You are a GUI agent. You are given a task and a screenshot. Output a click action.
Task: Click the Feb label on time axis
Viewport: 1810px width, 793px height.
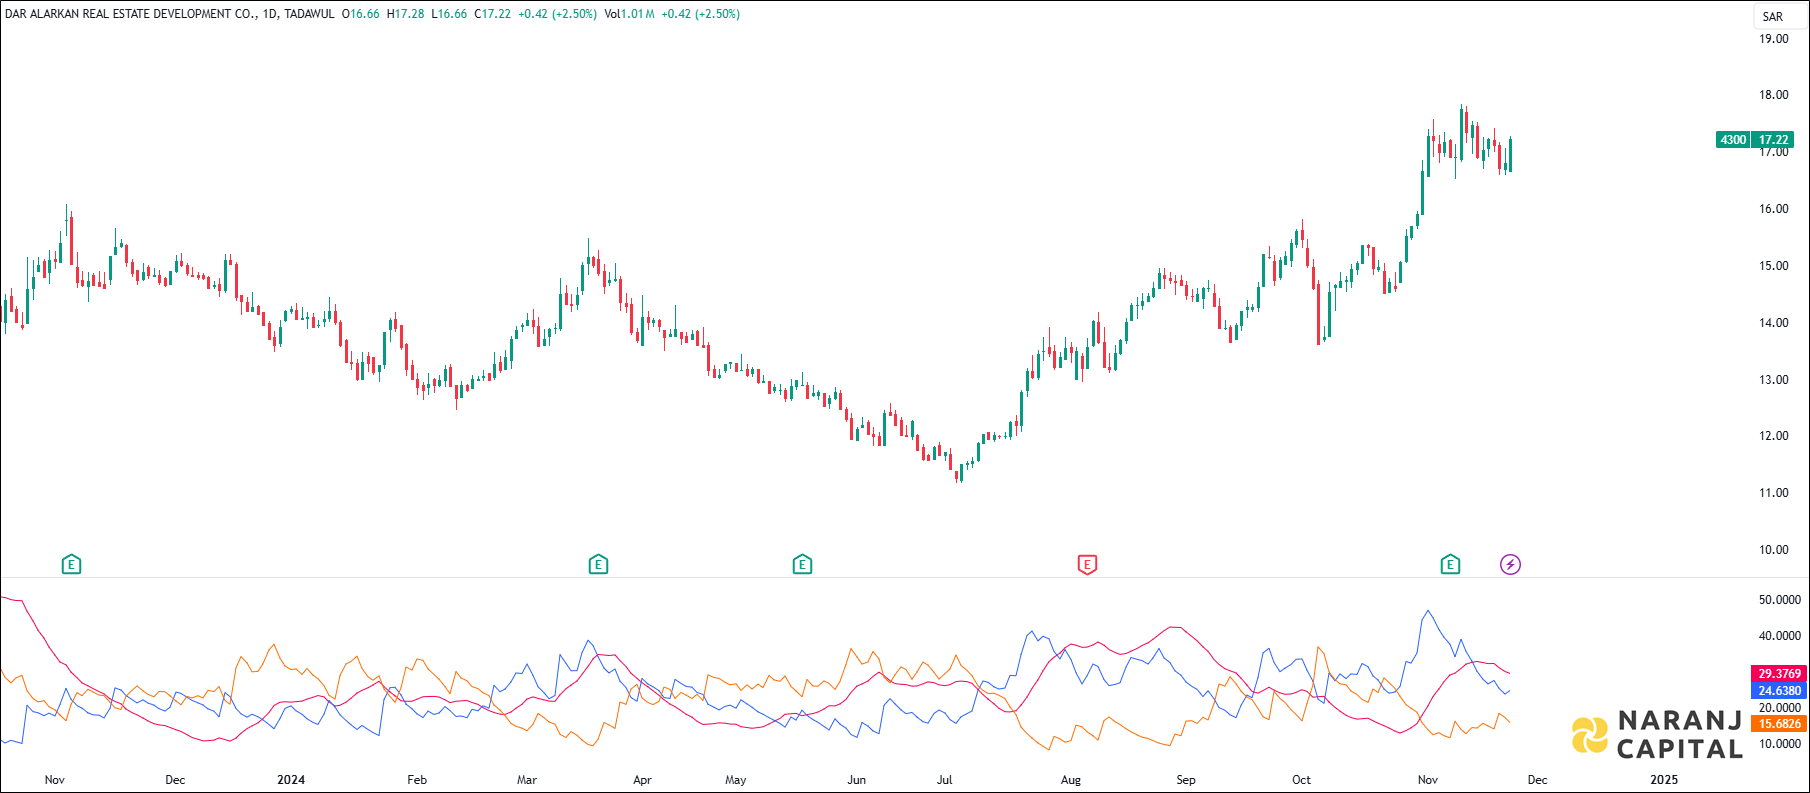417,780
